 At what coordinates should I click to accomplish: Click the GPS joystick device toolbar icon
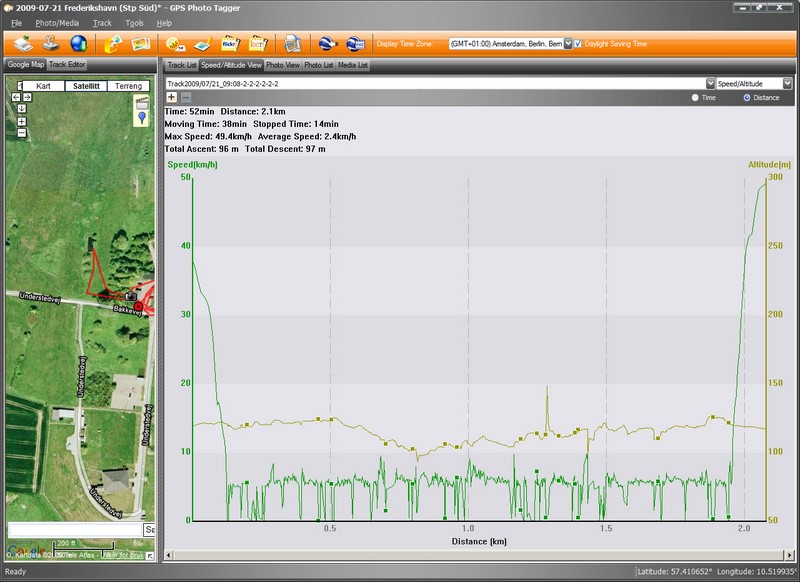[x=50, y=44]
